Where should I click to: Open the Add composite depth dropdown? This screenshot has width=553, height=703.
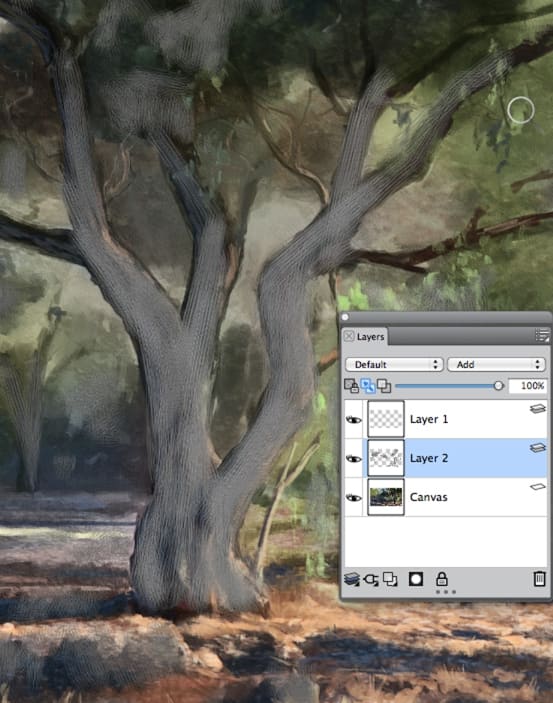click(496, 365)
